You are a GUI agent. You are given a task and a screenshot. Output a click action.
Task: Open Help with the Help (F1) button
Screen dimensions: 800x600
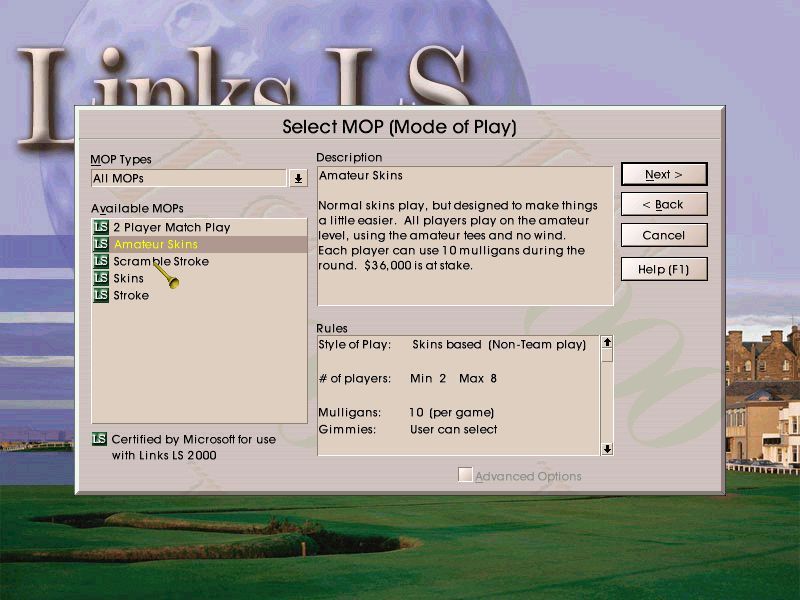coord(664,269)
